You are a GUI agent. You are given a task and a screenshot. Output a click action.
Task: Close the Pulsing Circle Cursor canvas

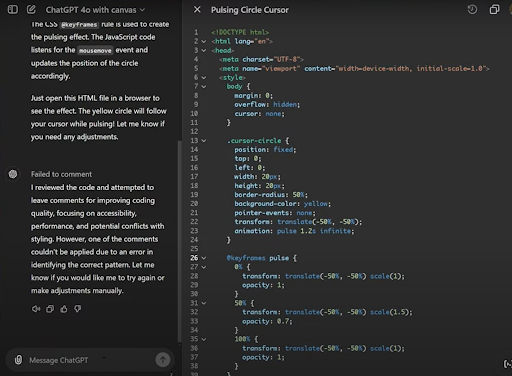click(197, 10)
